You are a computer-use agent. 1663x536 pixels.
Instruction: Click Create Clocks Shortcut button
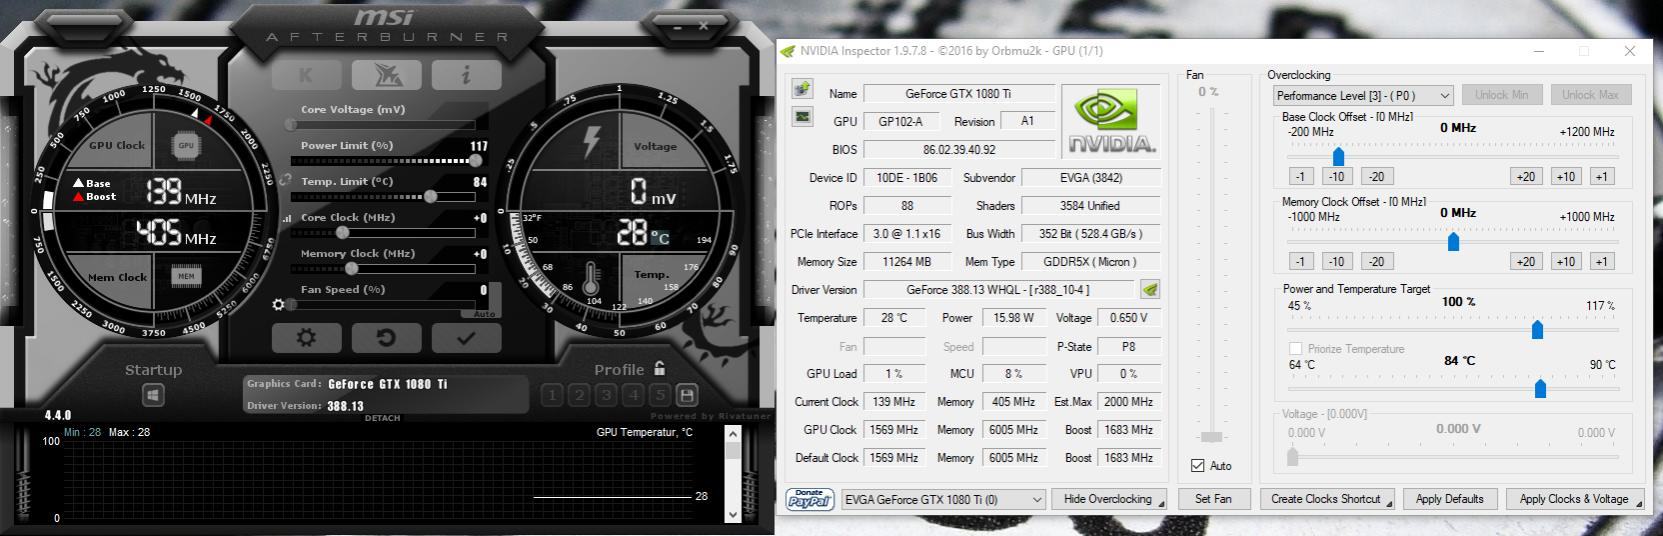(x=1328, y=499)
